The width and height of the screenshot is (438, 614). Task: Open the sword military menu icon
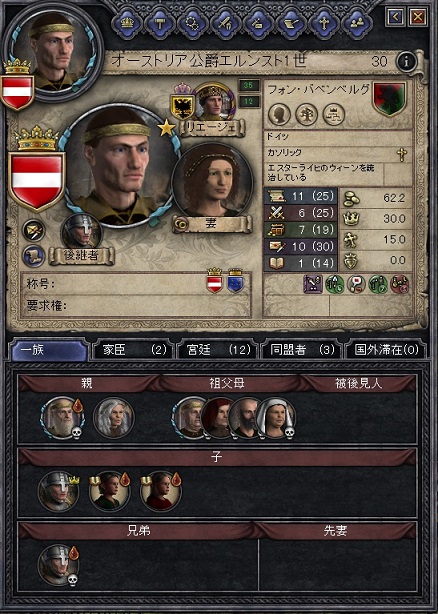point(225,24)
